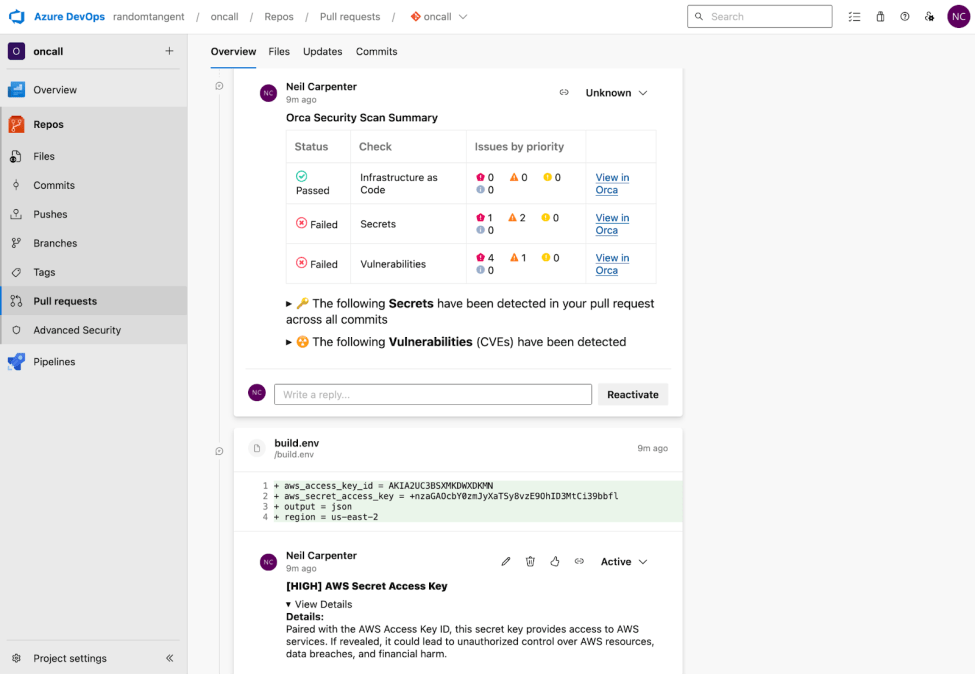Click the timeline marker beside build.env thread
Screen dimensions: 975x674
219,451
